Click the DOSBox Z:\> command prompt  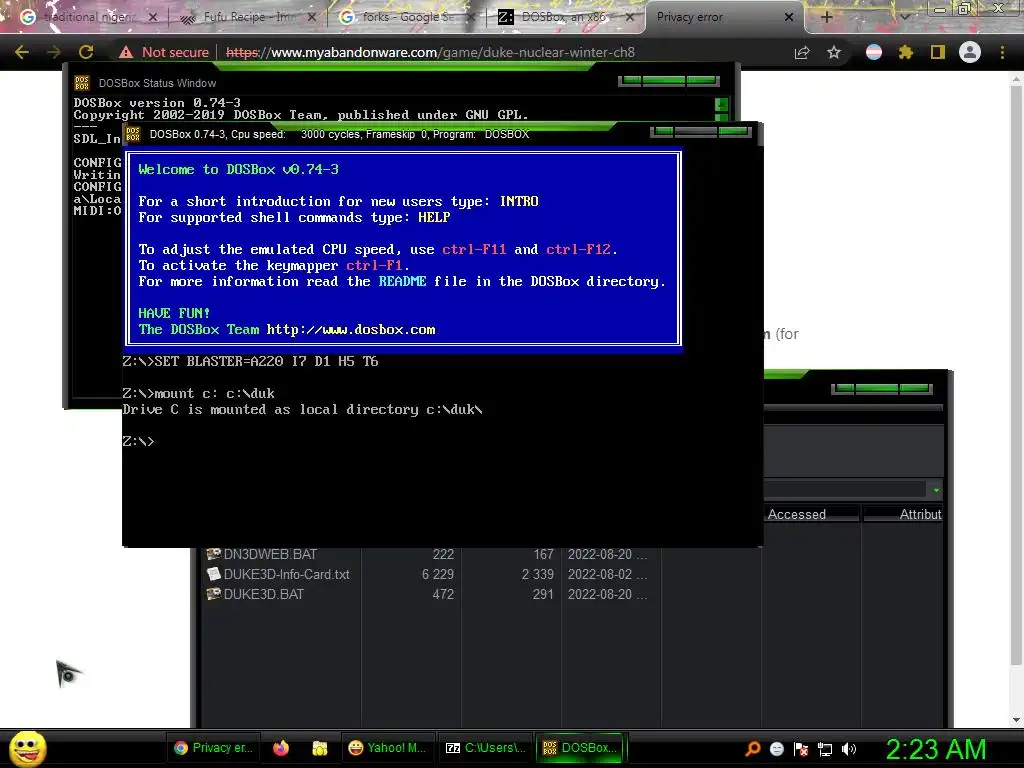[138, 441]
